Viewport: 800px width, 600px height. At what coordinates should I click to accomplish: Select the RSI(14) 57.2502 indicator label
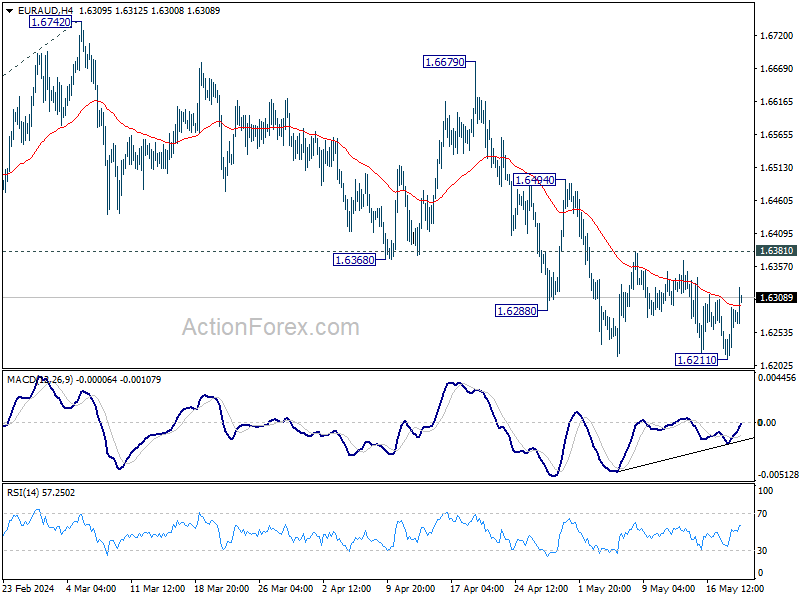41,493
